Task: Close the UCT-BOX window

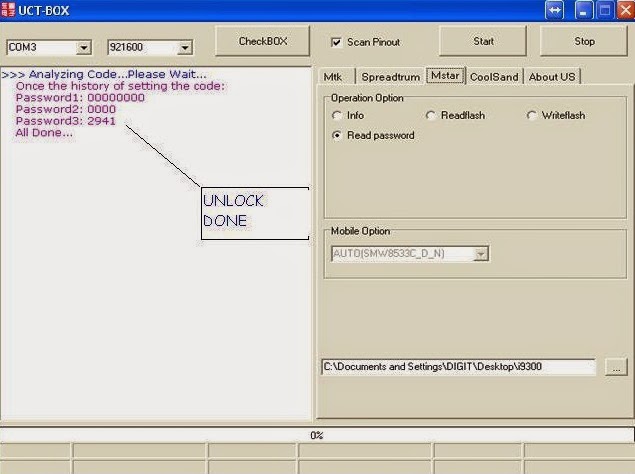Action: [x=626, y=11]
